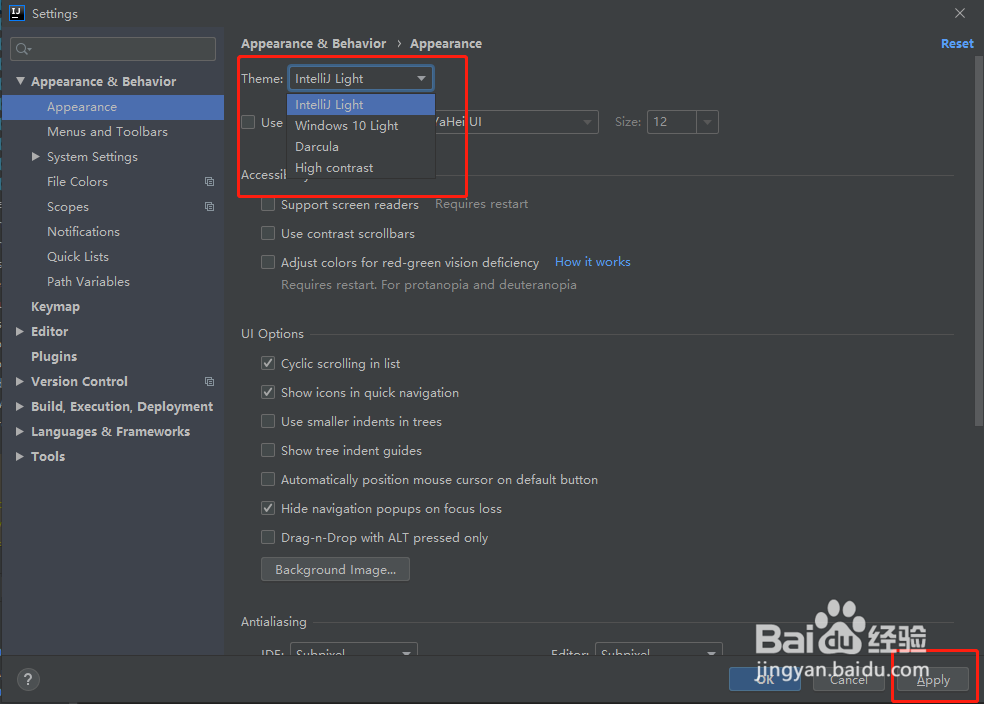Click the IntelliJ IDEA logo in the title bar

click(16, 13)
